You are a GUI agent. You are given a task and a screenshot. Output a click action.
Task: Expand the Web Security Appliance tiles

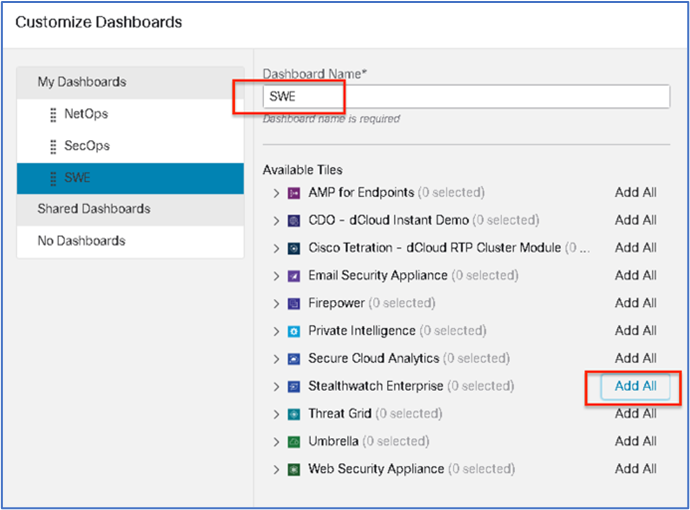click(x=276, y=470)
